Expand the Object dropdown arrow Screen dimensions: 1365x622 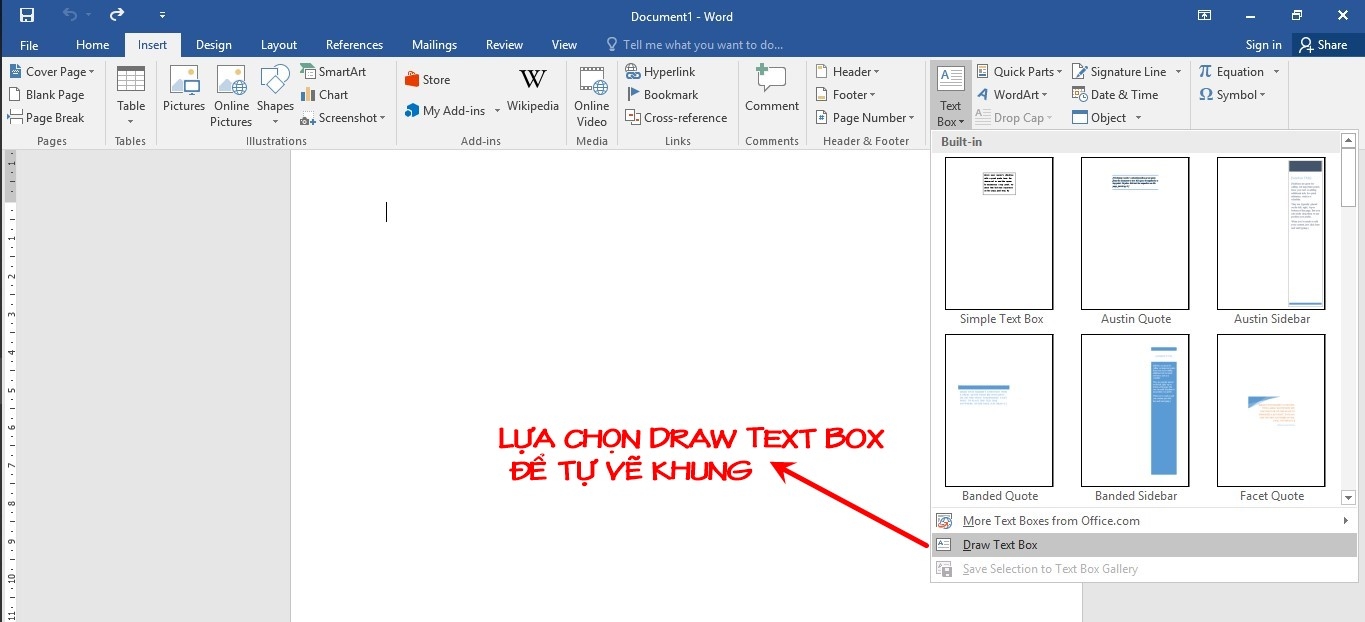[x=1138, y=118]
